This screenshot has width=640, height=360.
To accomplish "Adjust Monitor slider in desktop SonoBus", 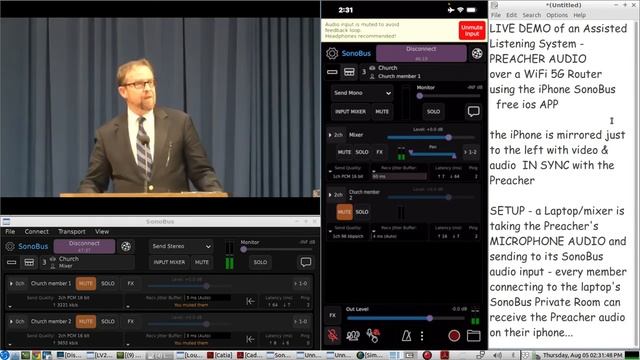I will 278,249.
